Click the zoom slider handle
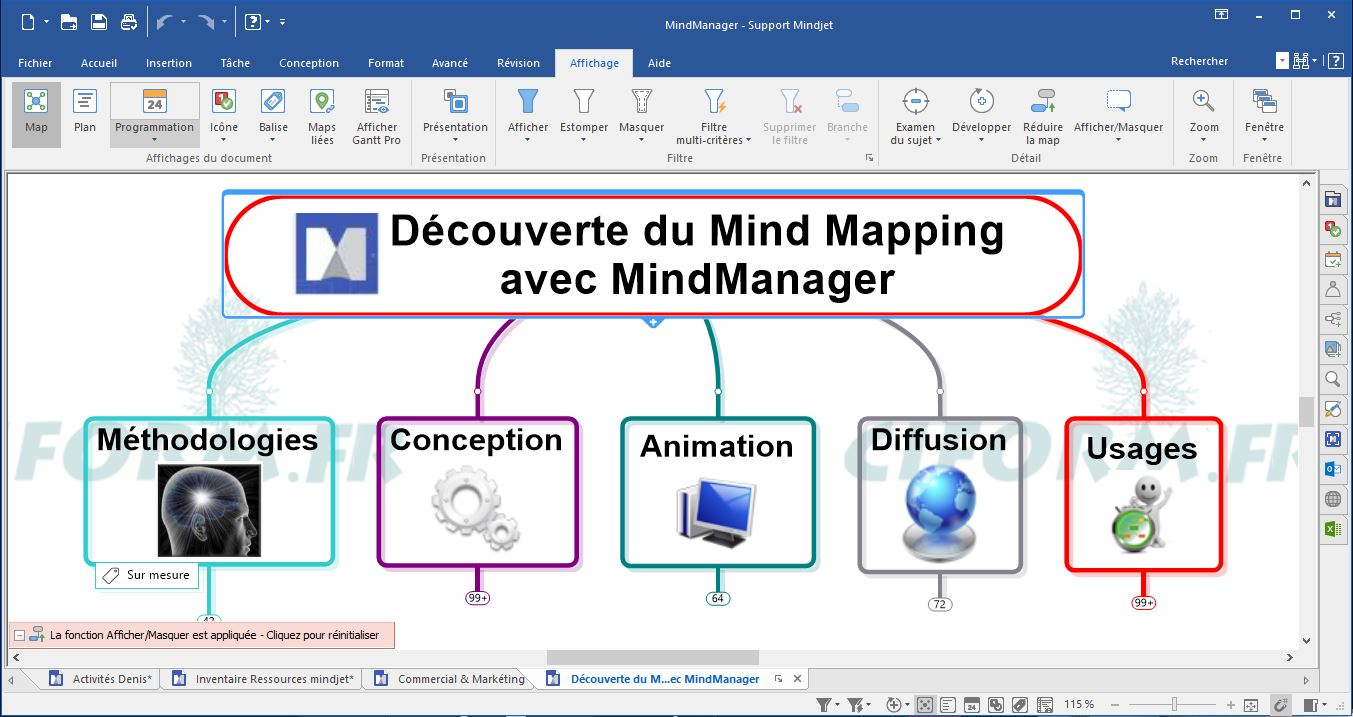The width and height of the screenshot is (1353, 717). coord(1174,705)
